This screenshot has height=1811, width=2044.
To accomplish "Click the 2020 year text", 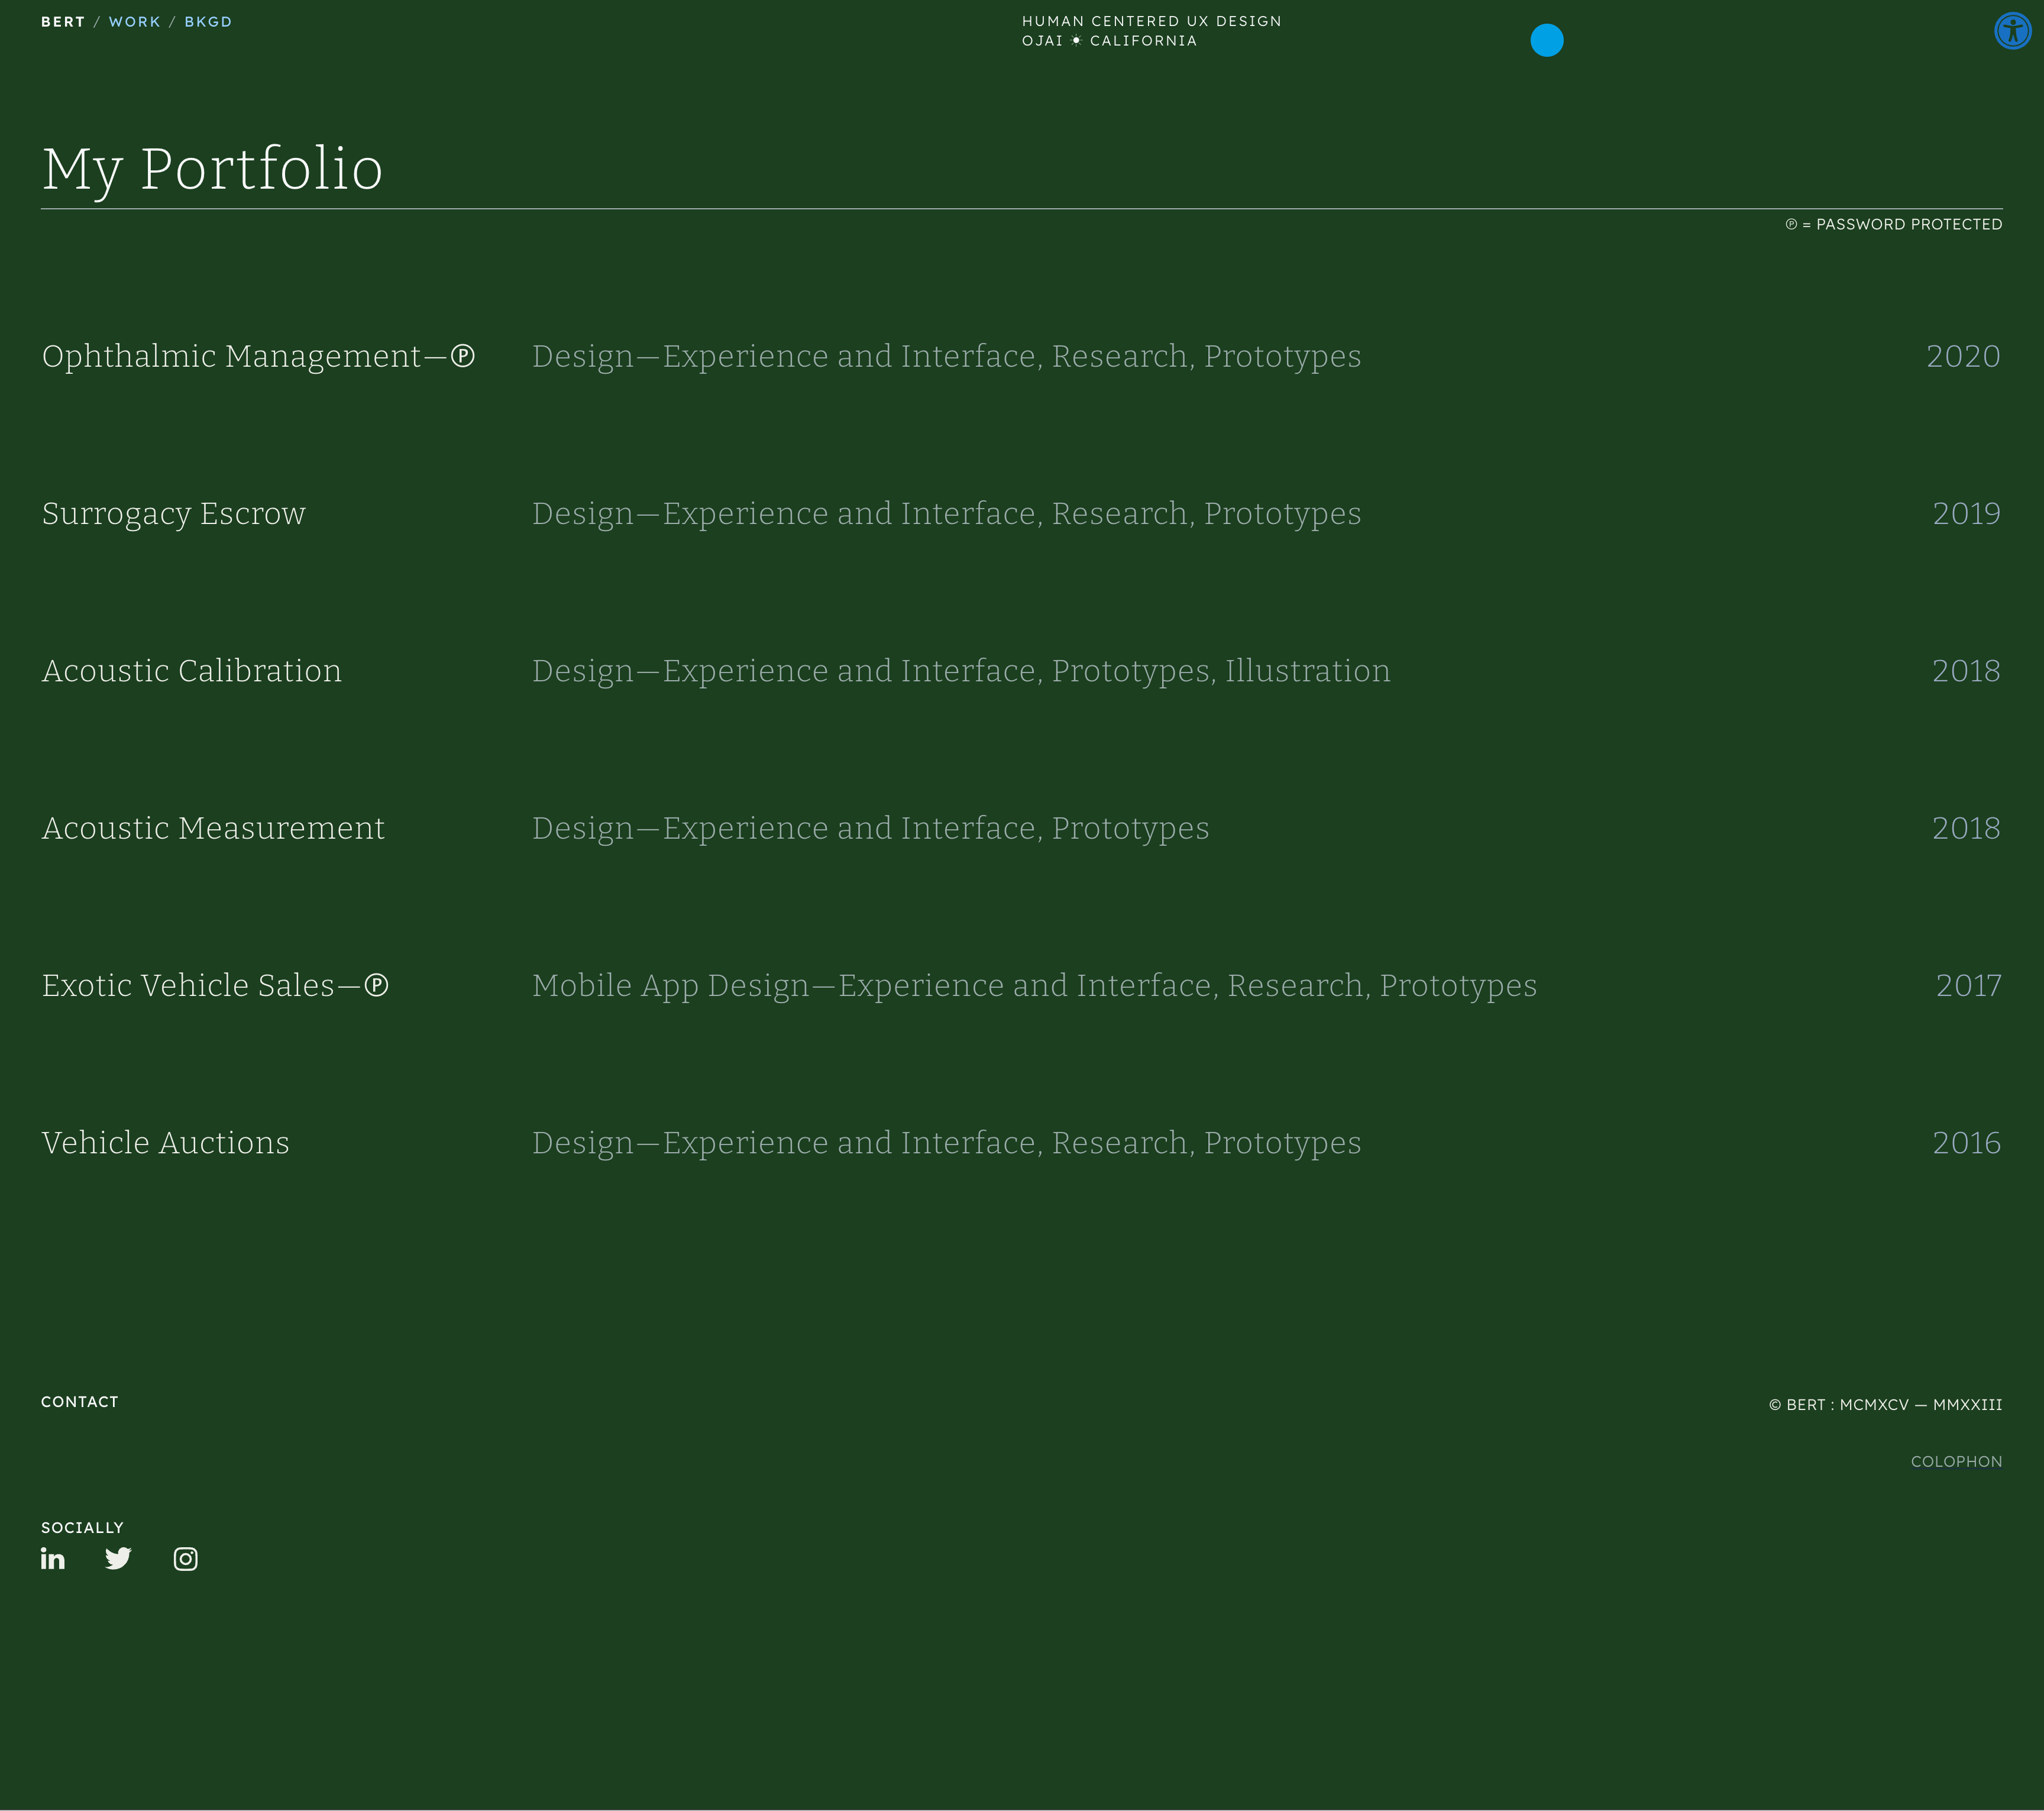I will click(x=1963, y=356).
